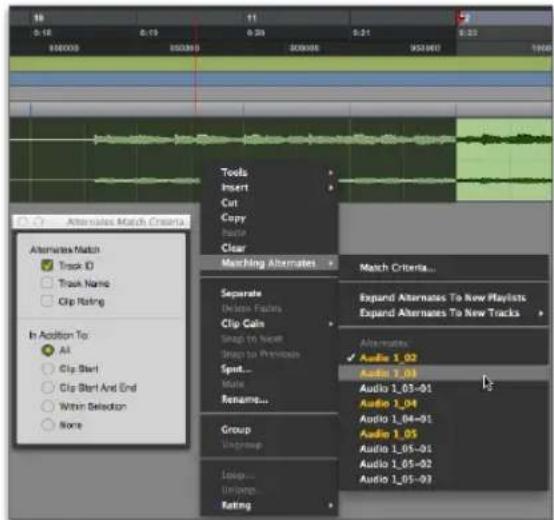Open the Matching Alternates submenu
Image resolution: width=554 pixels, height=520 pixels.
click(x=269, y=263)
